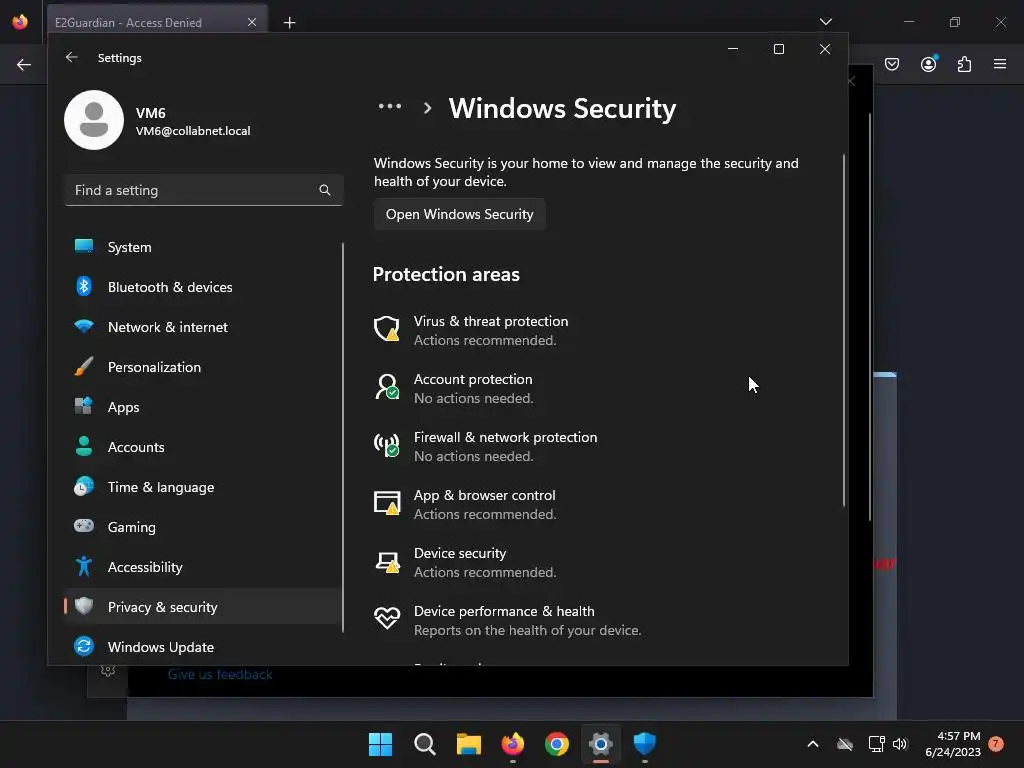The height and width of the screenshot is (768, 1024).
Task: Open Windows Update category label
Action: [x=161, y=647]
